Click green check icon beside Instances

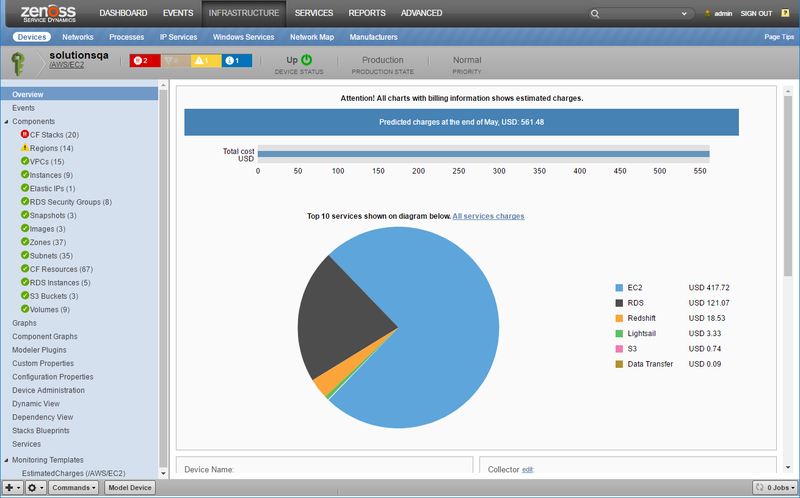click(x=24, y=175)
